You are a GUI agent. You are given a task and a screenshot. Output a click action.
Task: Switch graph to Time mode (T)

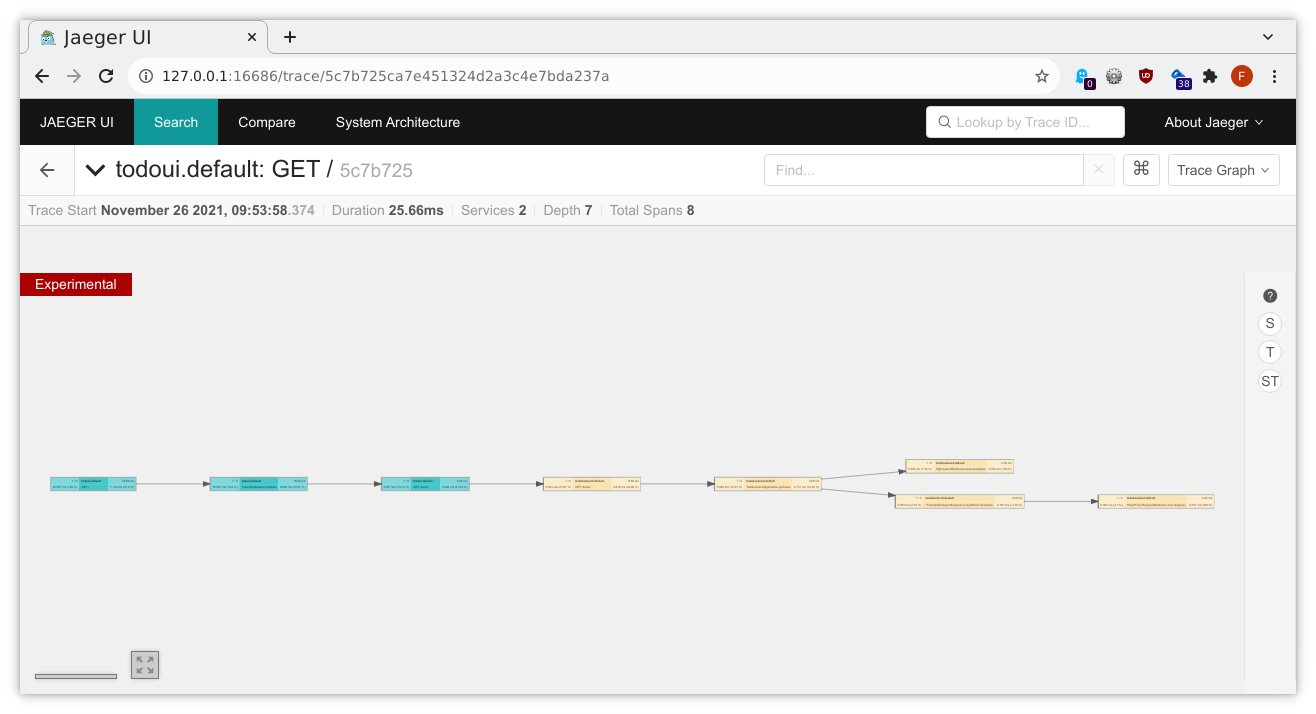coord(1270,352)
